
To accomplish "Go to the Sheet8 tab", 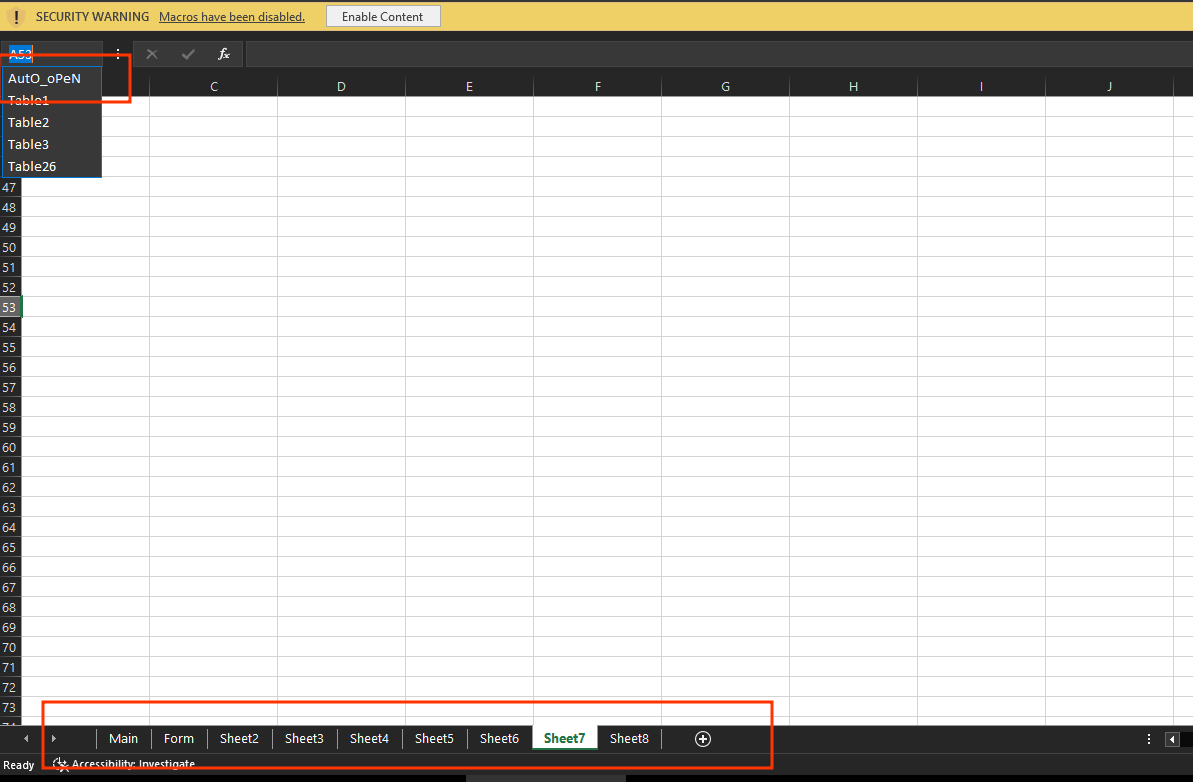I will point(629,739).
